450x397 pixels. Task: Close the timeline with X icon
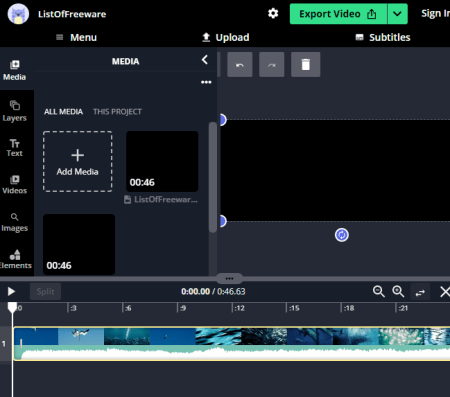click(445, 292)
